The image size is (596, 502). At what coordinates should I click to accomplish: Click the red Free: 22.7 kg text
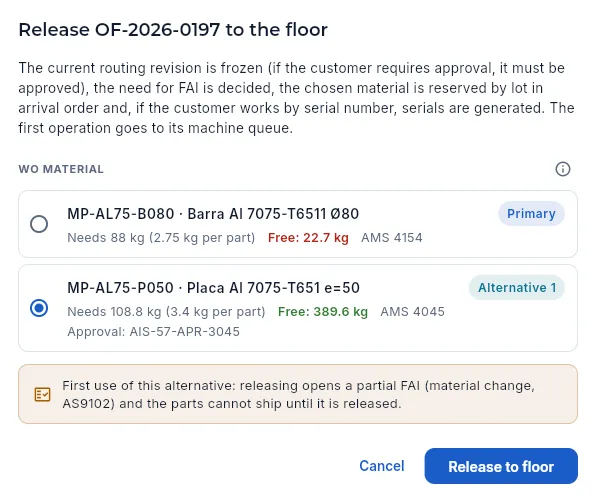click(x=308, y=238)
